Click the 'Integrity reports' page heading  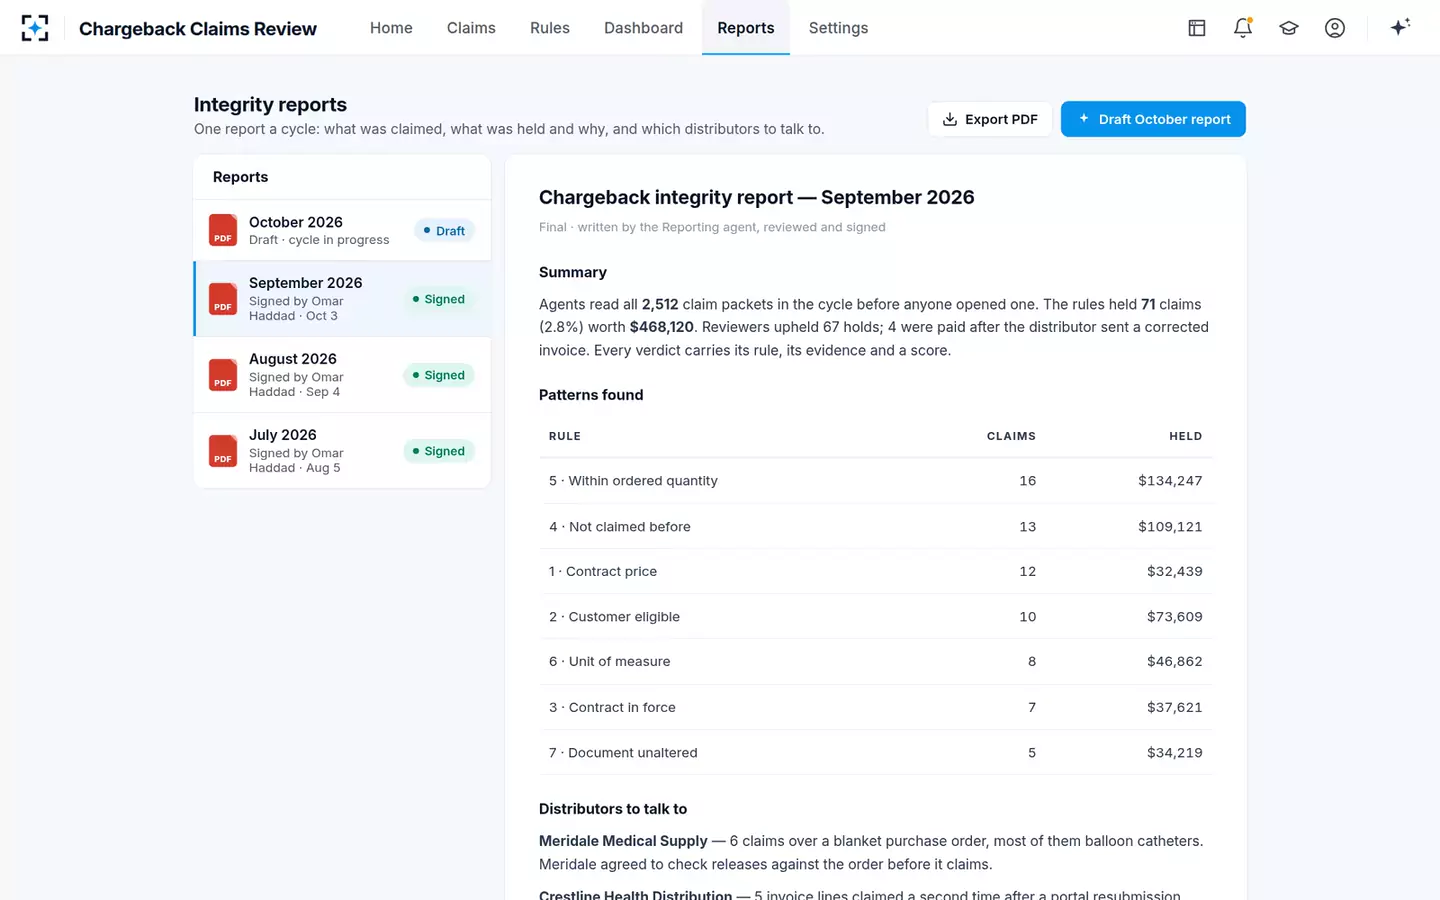pyautogui.click(x=270, y=105)
